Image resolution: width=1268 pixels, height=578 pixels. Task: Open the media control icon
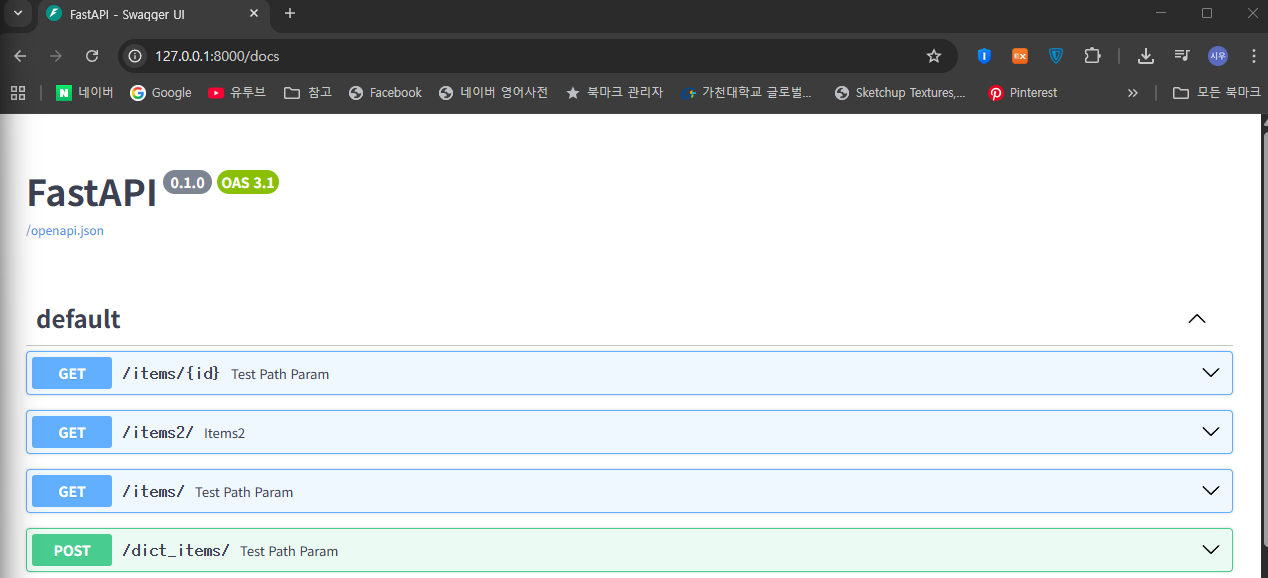pos(1182,56)
